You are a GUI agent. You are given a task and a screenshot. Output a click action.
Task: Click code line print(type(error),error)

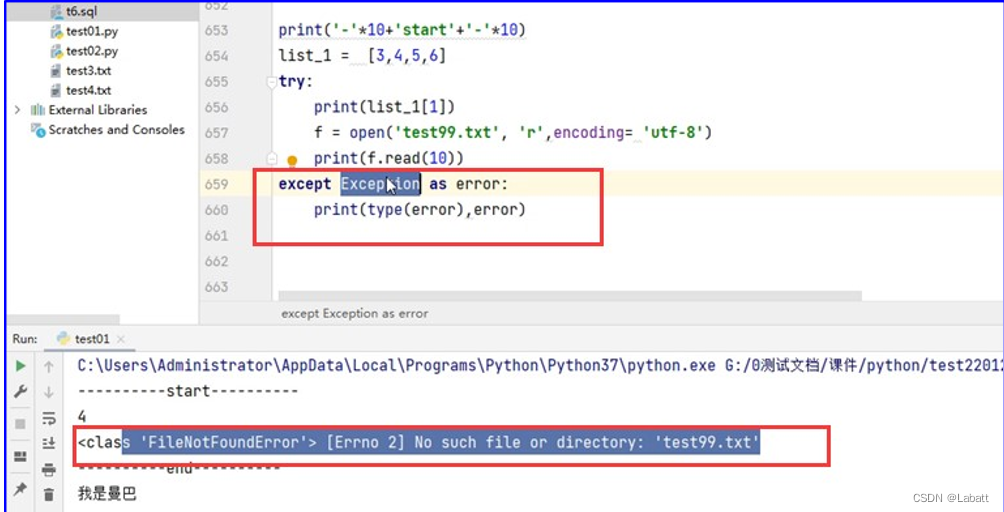click(419, 210)
